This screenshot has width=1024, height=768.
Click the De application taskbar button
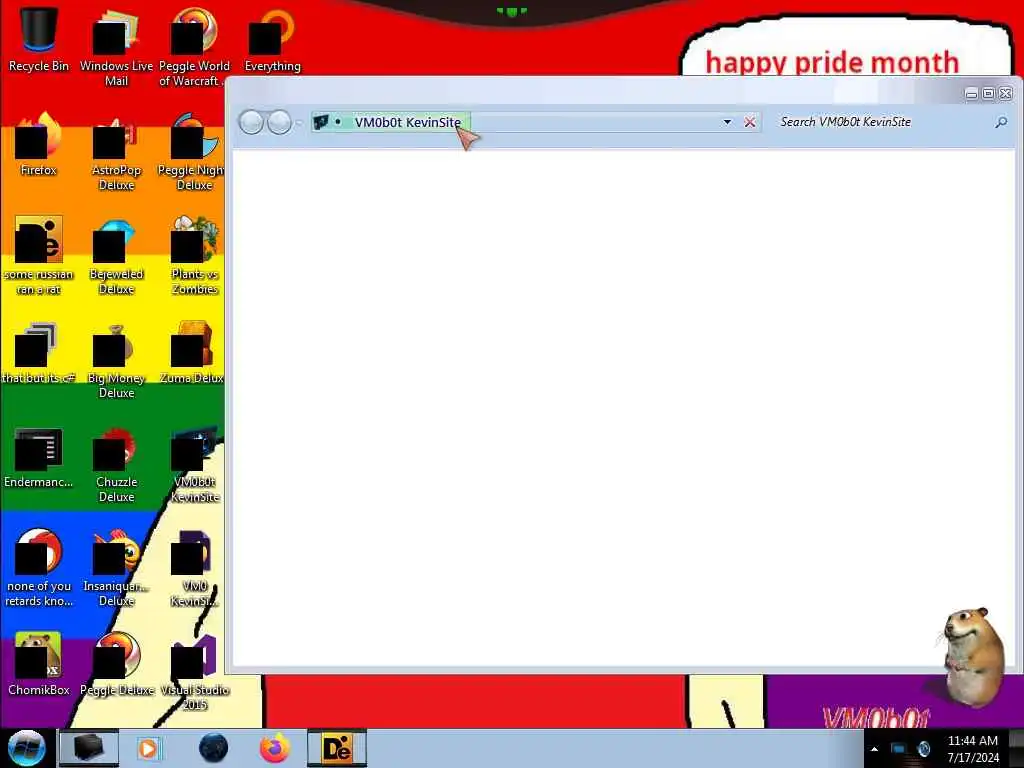click(336, 748)
